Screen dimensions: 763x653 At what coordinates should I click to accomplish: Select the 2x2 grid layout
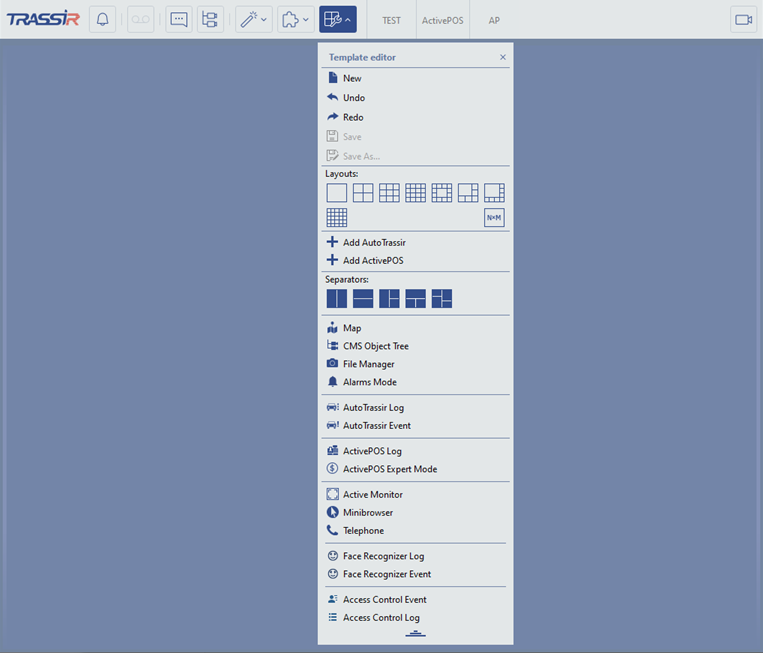click(x=363, y=193)
